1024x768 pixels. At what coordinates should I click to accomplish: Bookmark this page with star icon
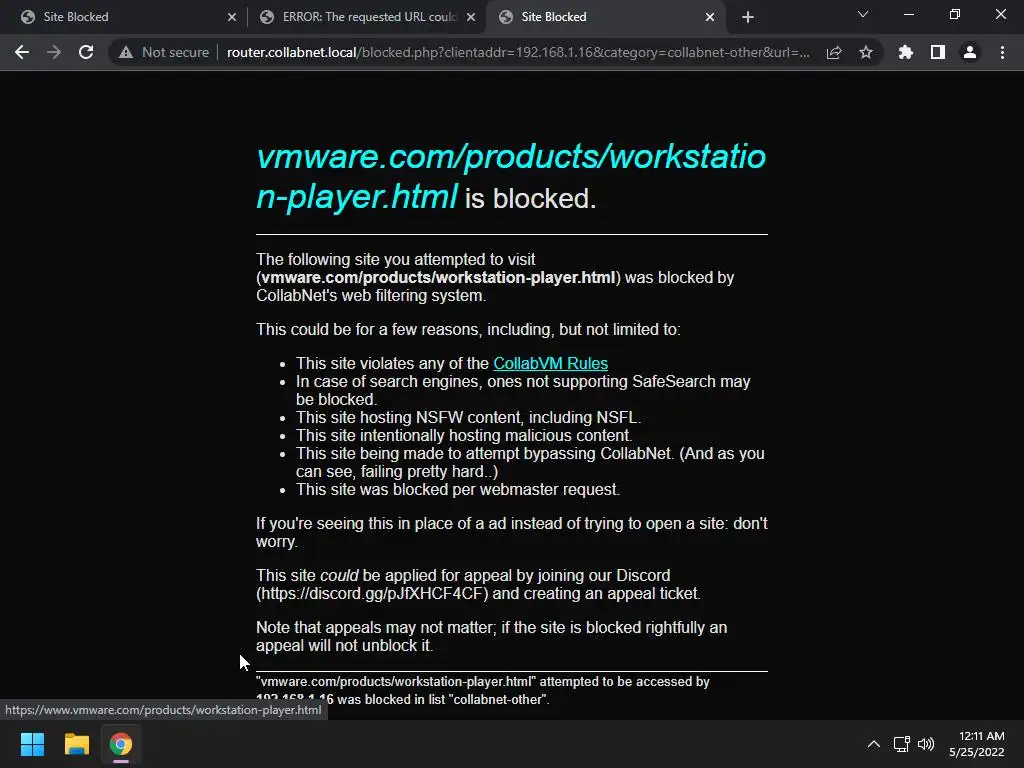866,52
